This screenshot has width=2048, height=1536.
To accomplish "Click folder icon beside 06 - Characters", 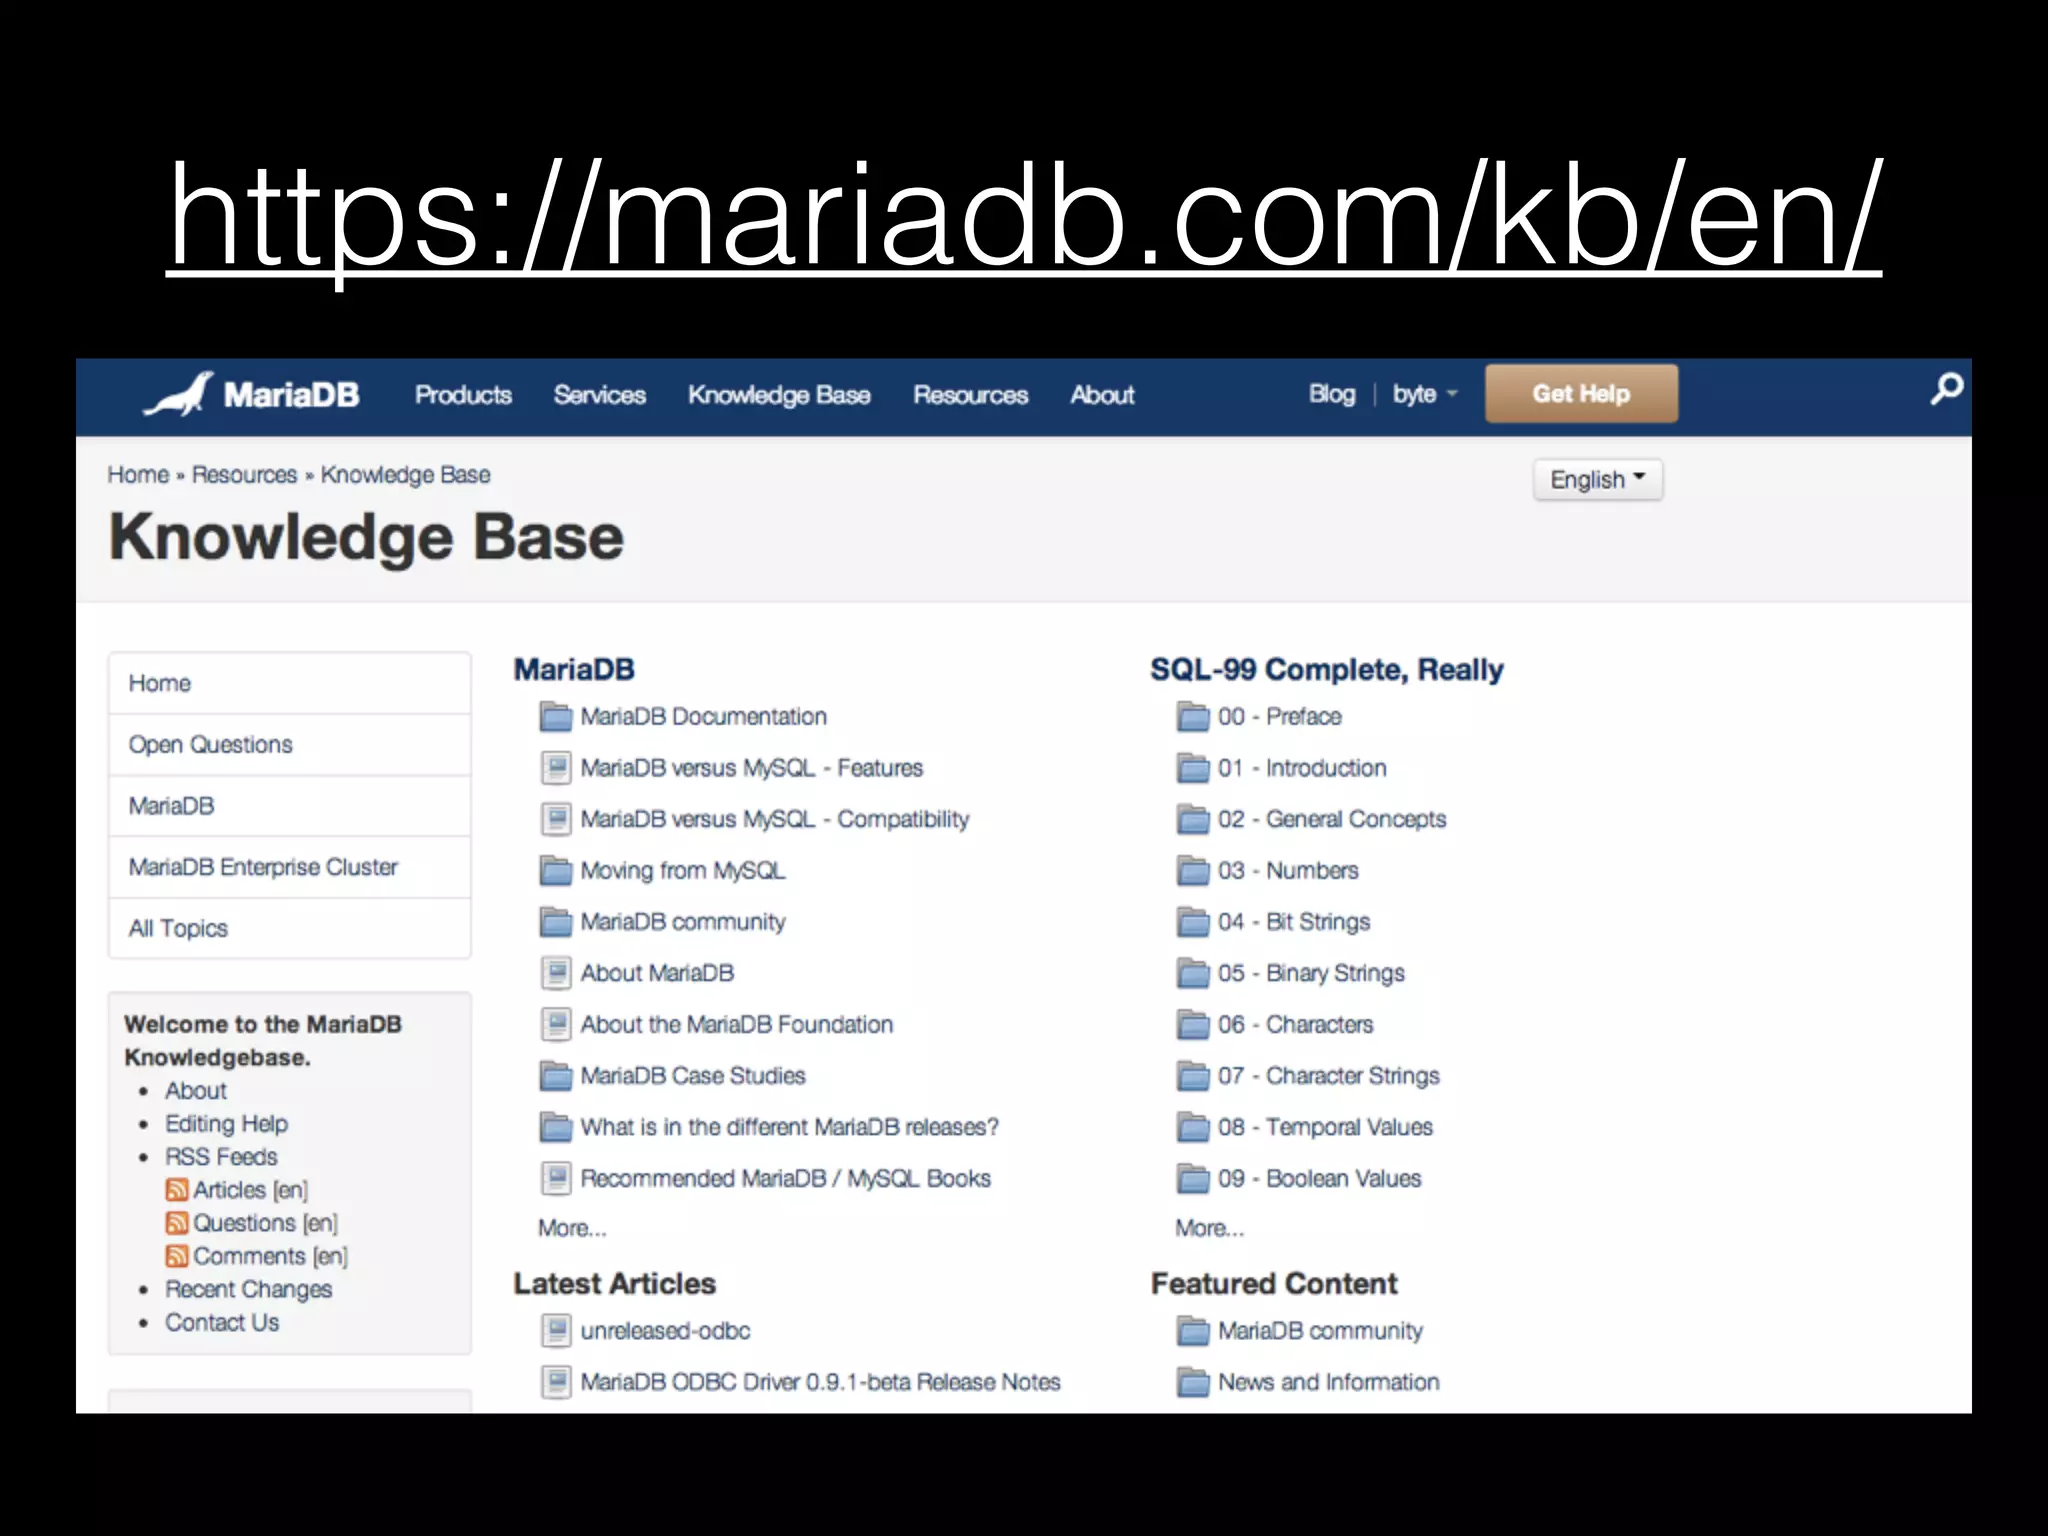I will coord(1193,1024).
